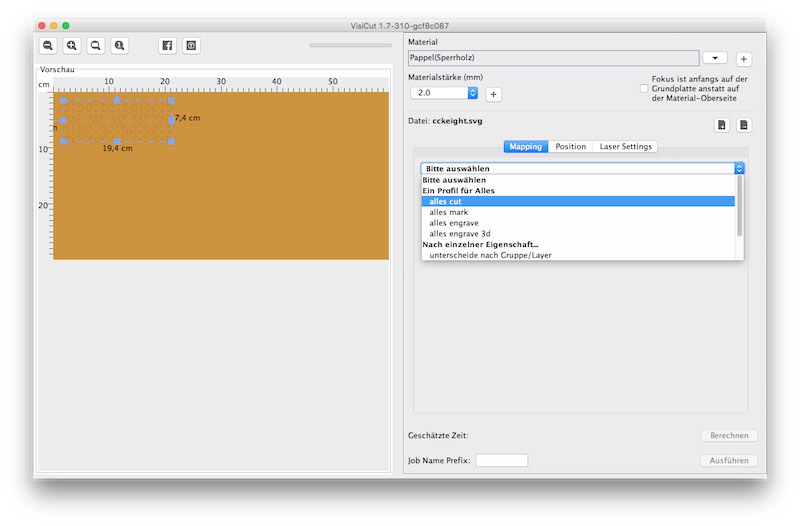Image resolution: width=800 pixels, height=526 pixels.
Task: Click the Pappel(Sperrholz) material field
Action: 554,58
